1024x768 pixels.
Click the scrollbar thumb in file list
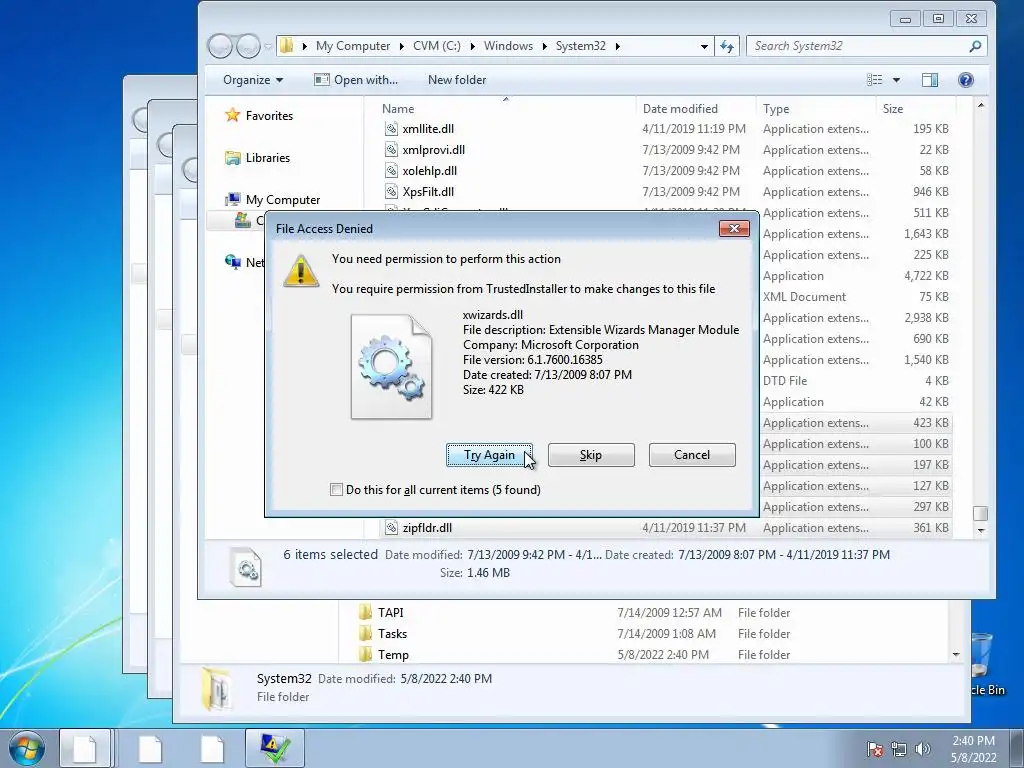[x=980, y=513]
